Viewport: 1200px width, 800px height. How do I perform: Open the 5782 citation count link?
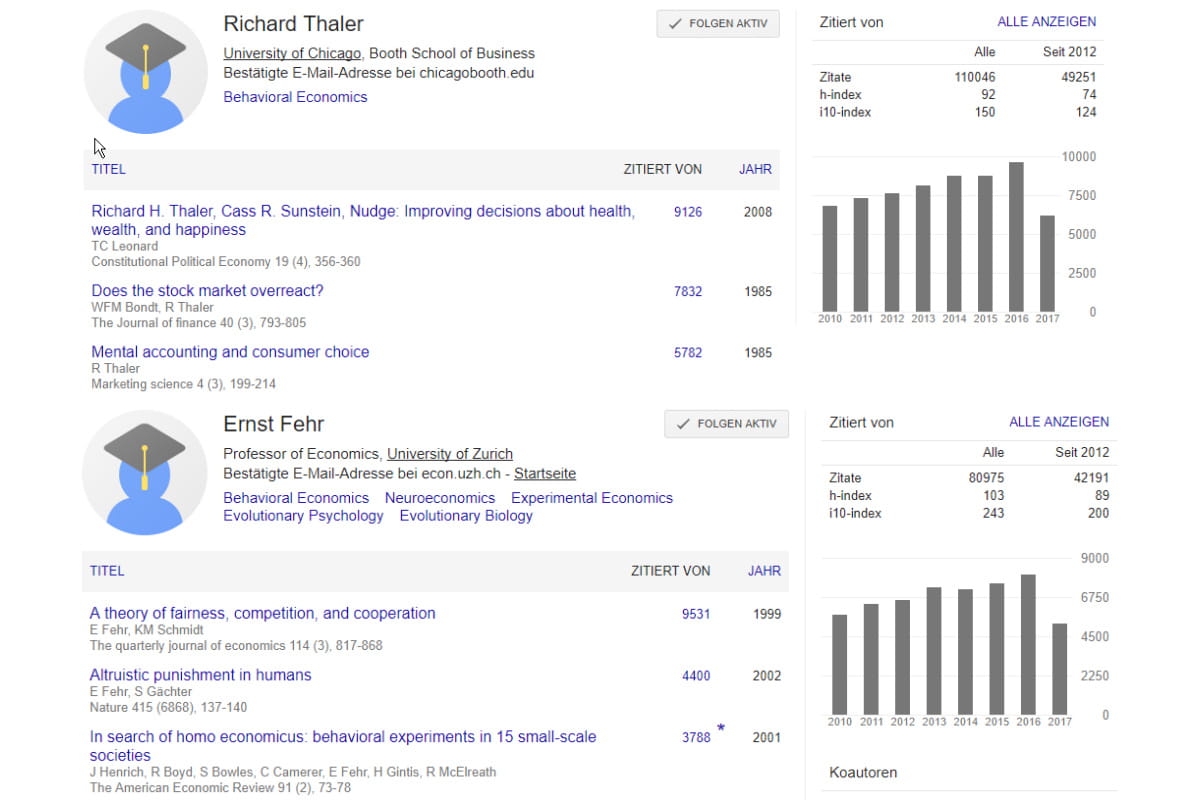[x=688, y=353]
